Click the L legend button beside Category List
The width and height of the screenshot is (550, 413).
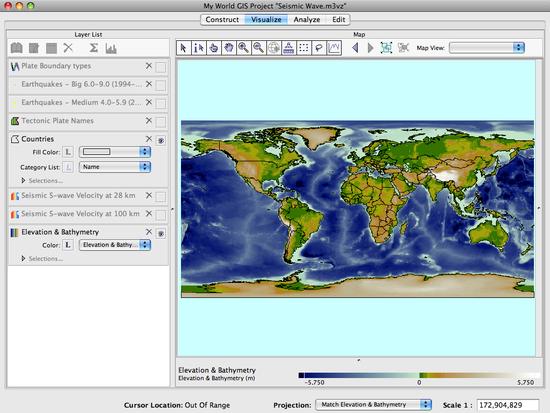[68, 167]
